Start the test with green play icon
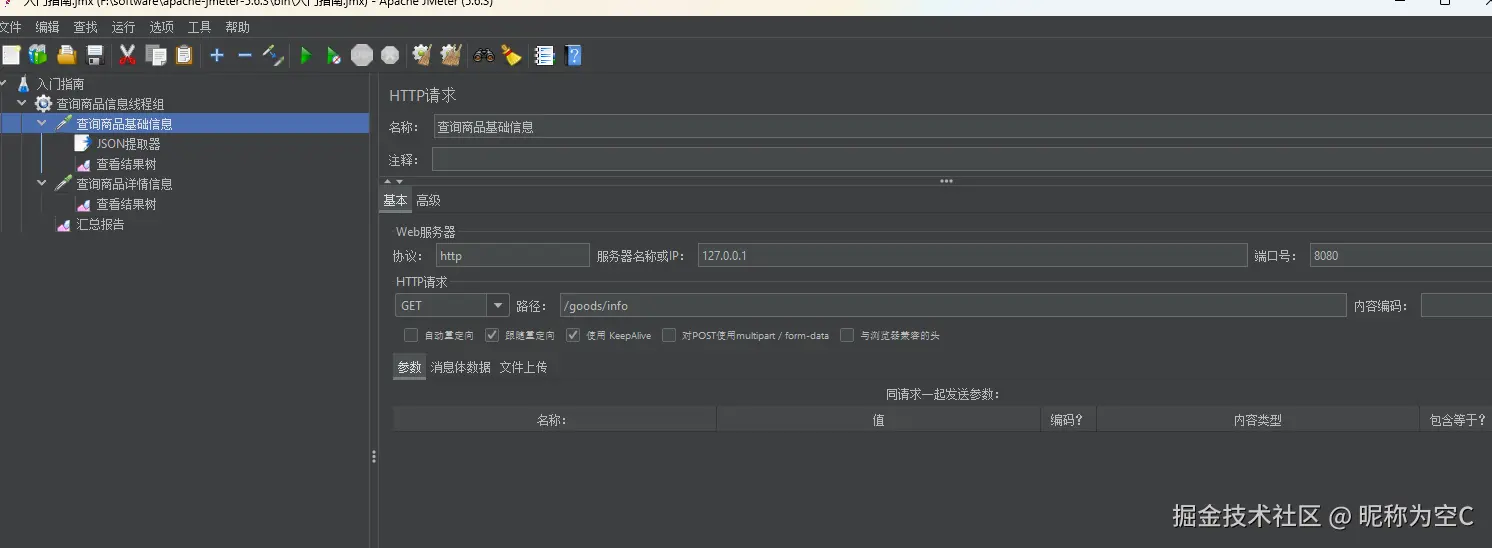 [306, 56]
